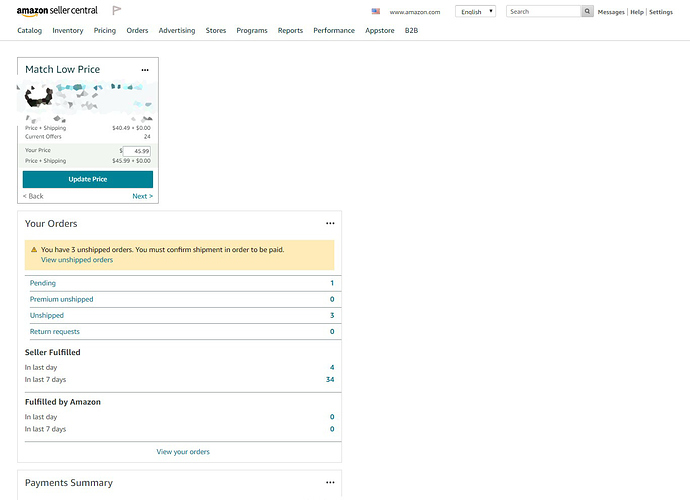
Task: Click the US flag marketplace icon
Action: point(375,11)
